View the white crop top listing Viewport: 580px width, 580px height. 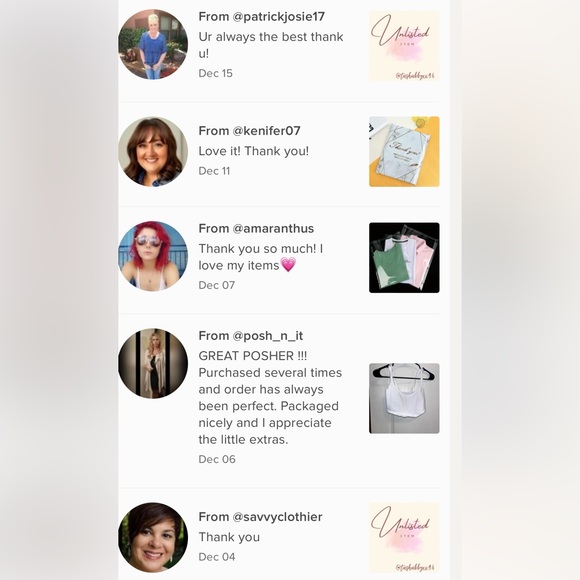tap(404, 398)
